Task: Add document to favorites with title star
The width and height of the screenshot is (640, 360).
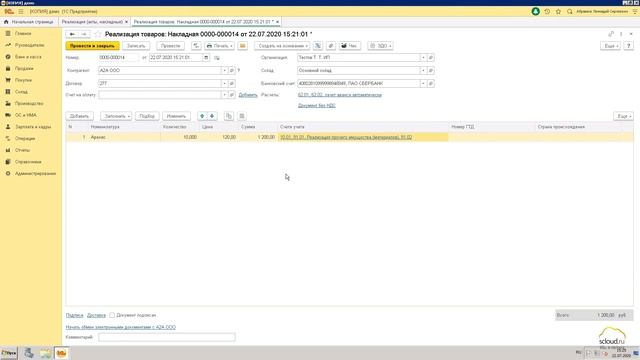Action: click(x=98, y=34)
